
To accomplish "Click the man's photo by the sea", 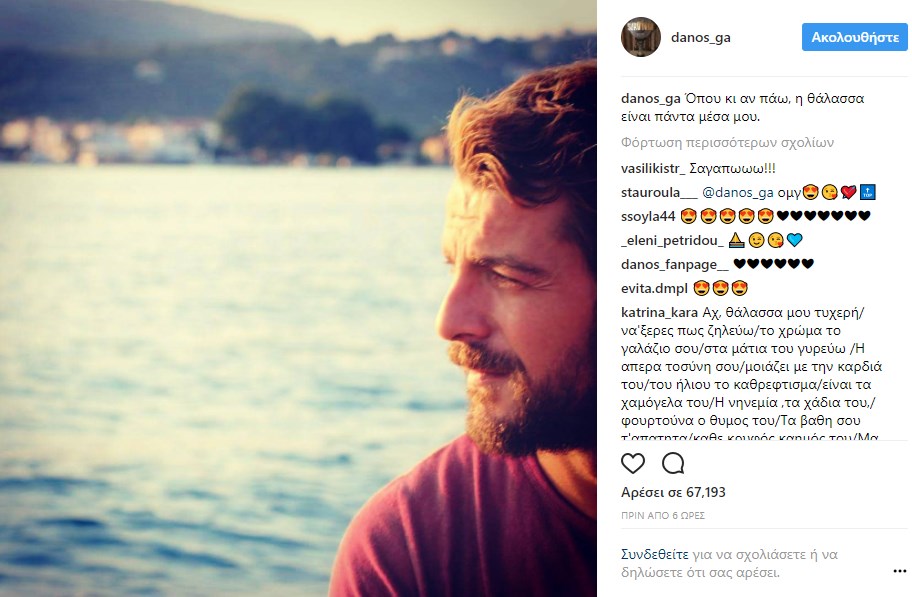I will 298,298.
